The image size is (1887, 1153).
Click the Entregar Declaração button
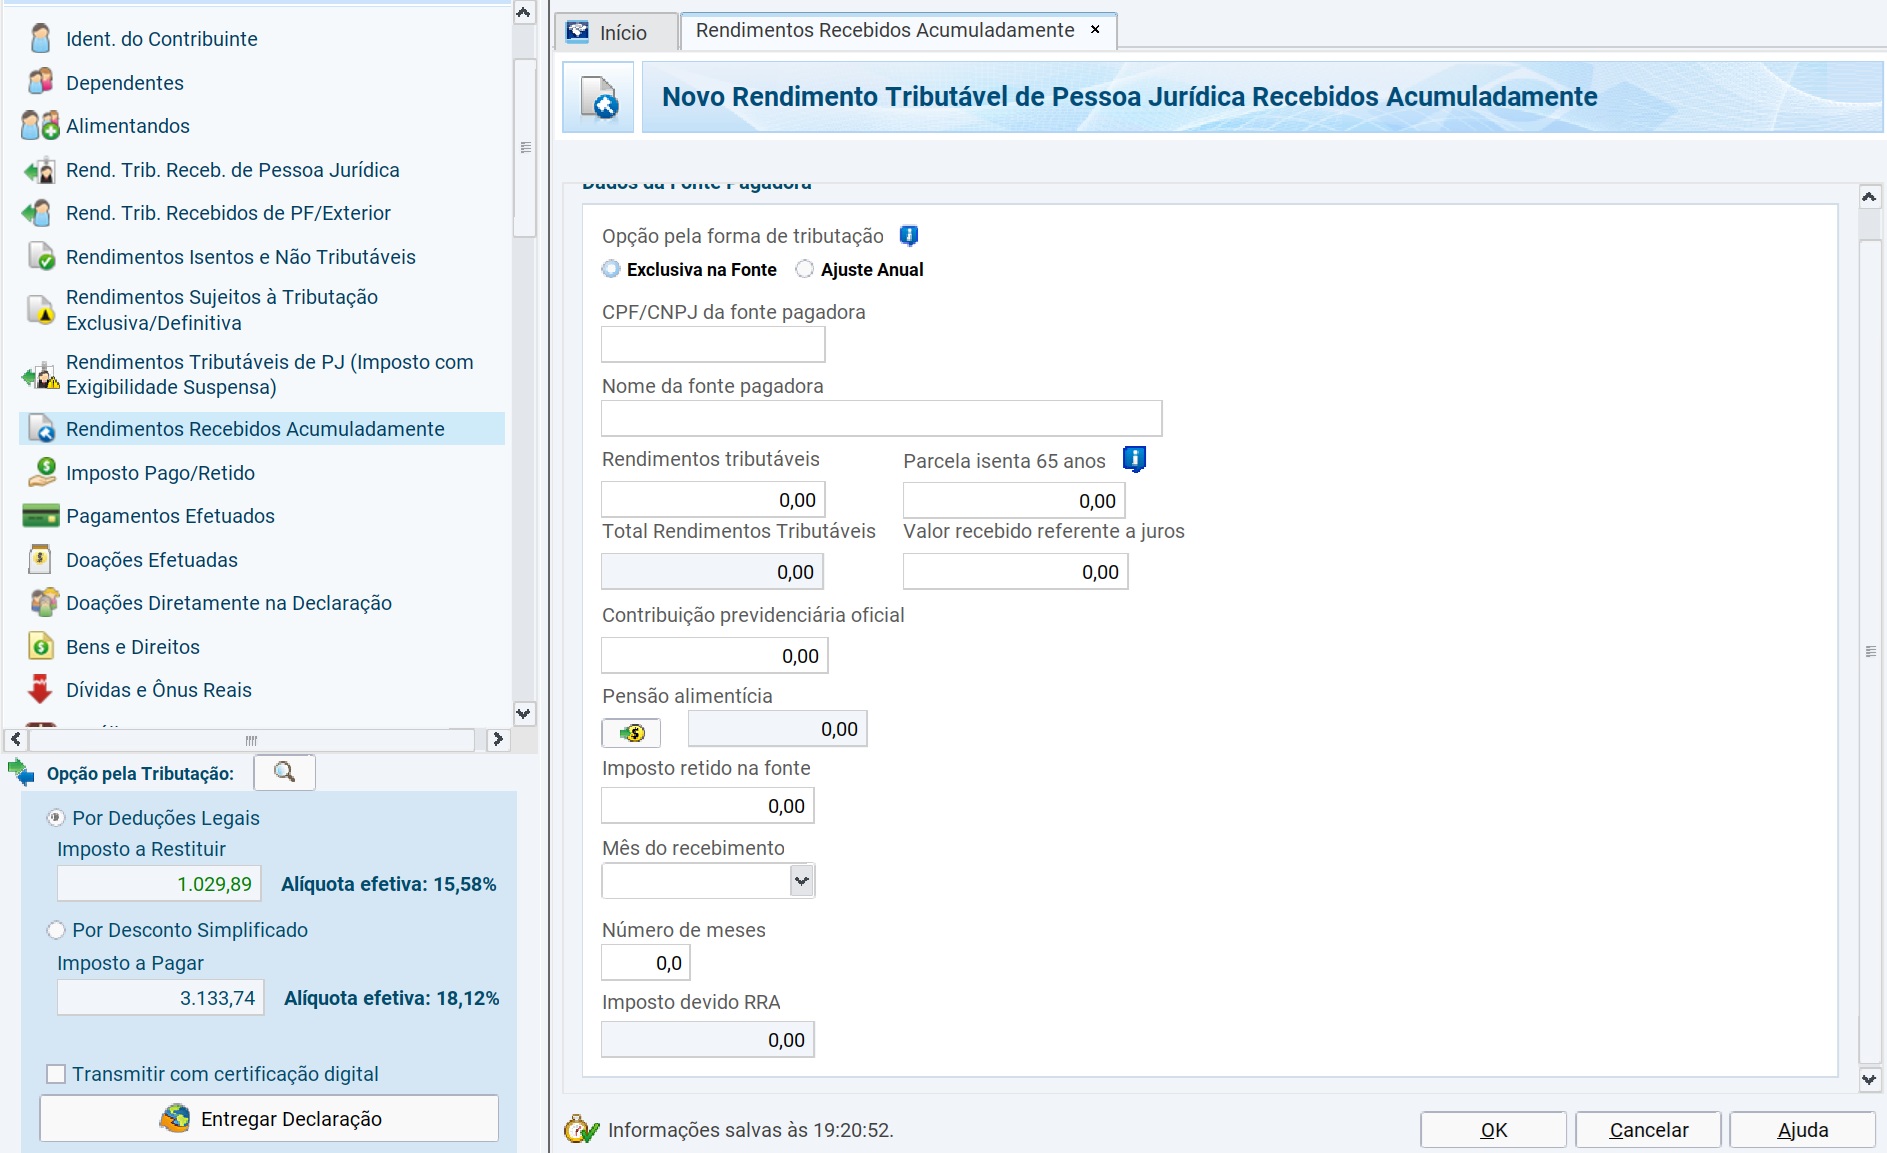269,1118
